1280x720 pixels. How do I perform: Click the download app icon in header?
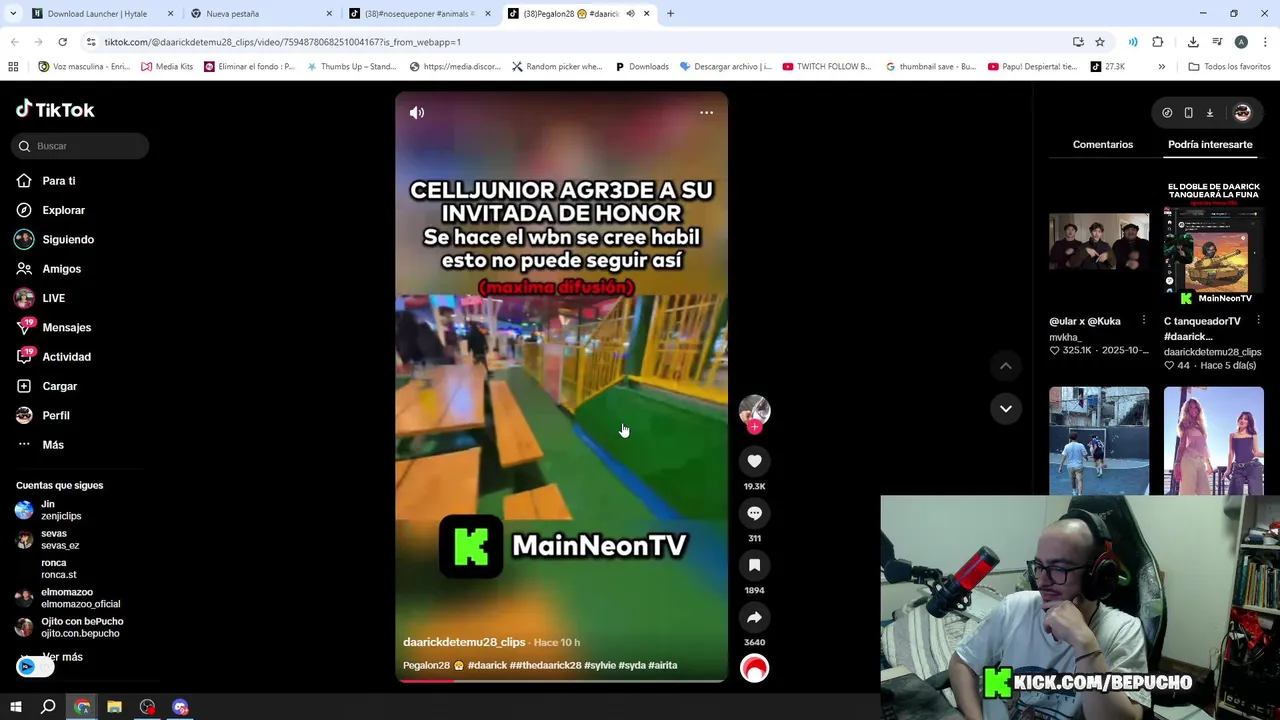tap(1209, 113)
